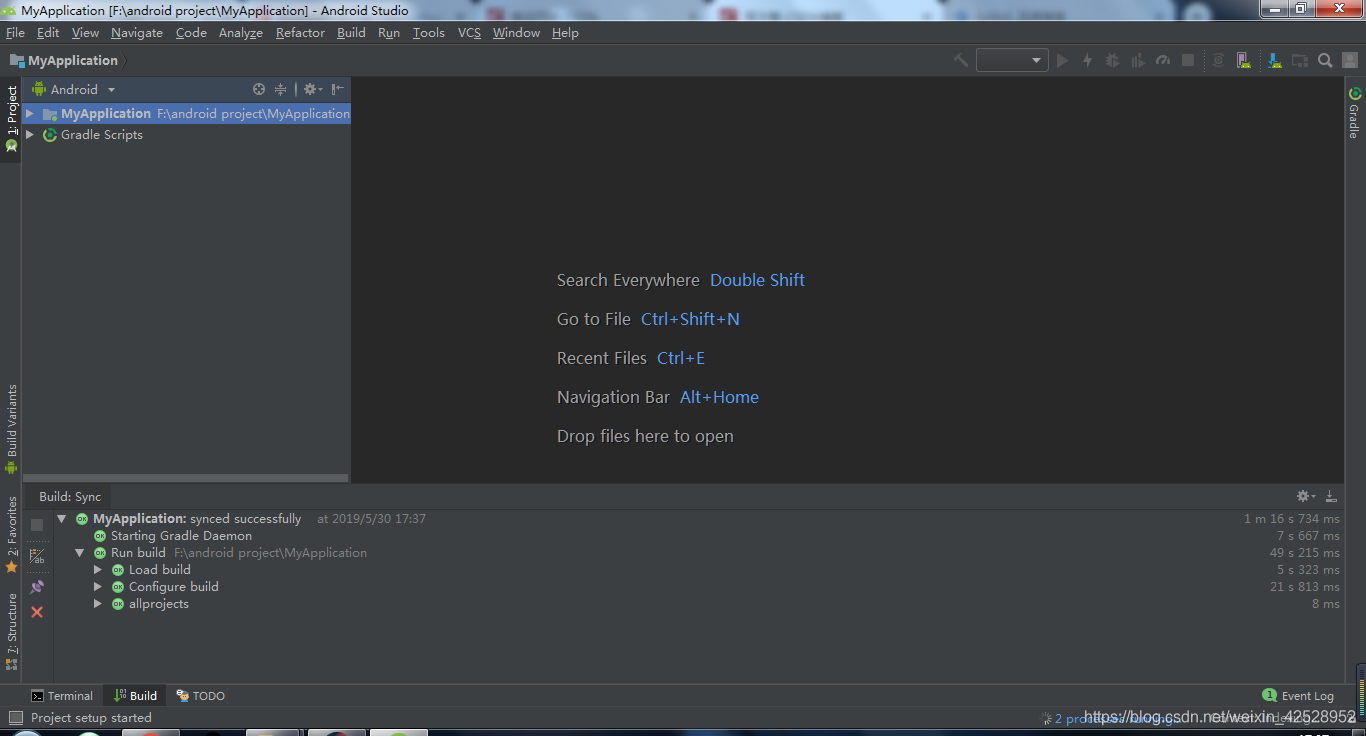This screenshot has height=736, width=1366.
Task: Open the TODO tool window tab
Action: click(x=201, y=696)
